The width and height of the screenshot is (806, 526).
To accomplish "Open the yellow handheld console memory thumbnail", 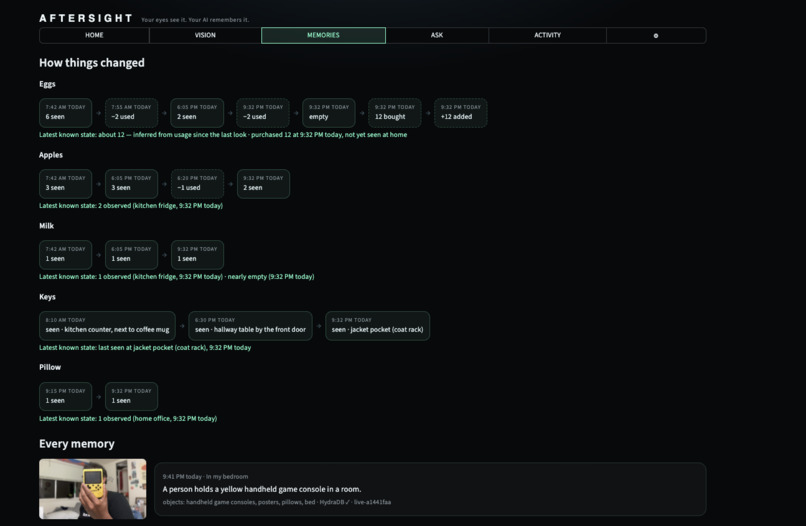I will tap(93, 489).
